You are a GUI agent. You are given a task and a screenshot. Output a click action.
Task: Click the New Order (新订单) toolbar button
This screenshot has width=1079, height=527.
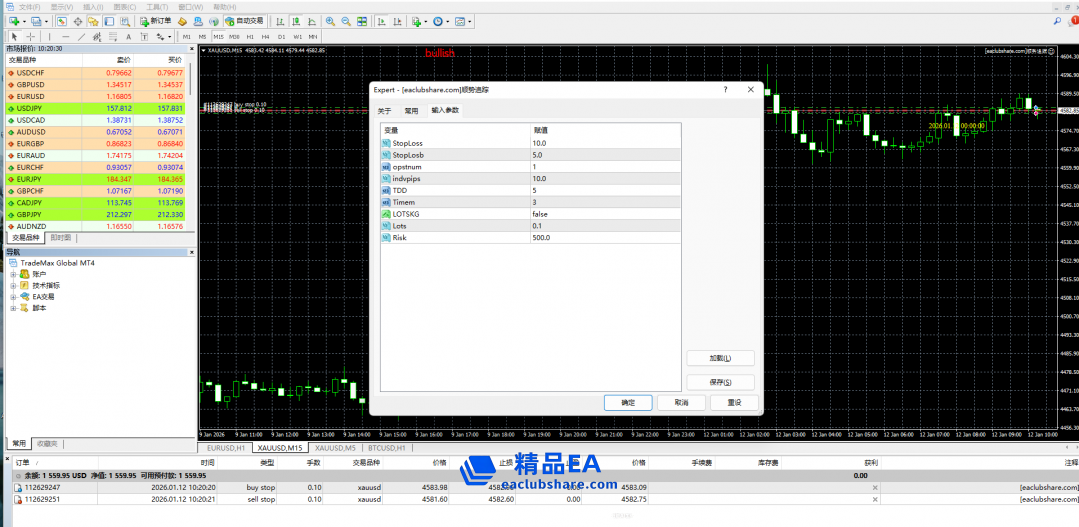click(x=155, y=21)
